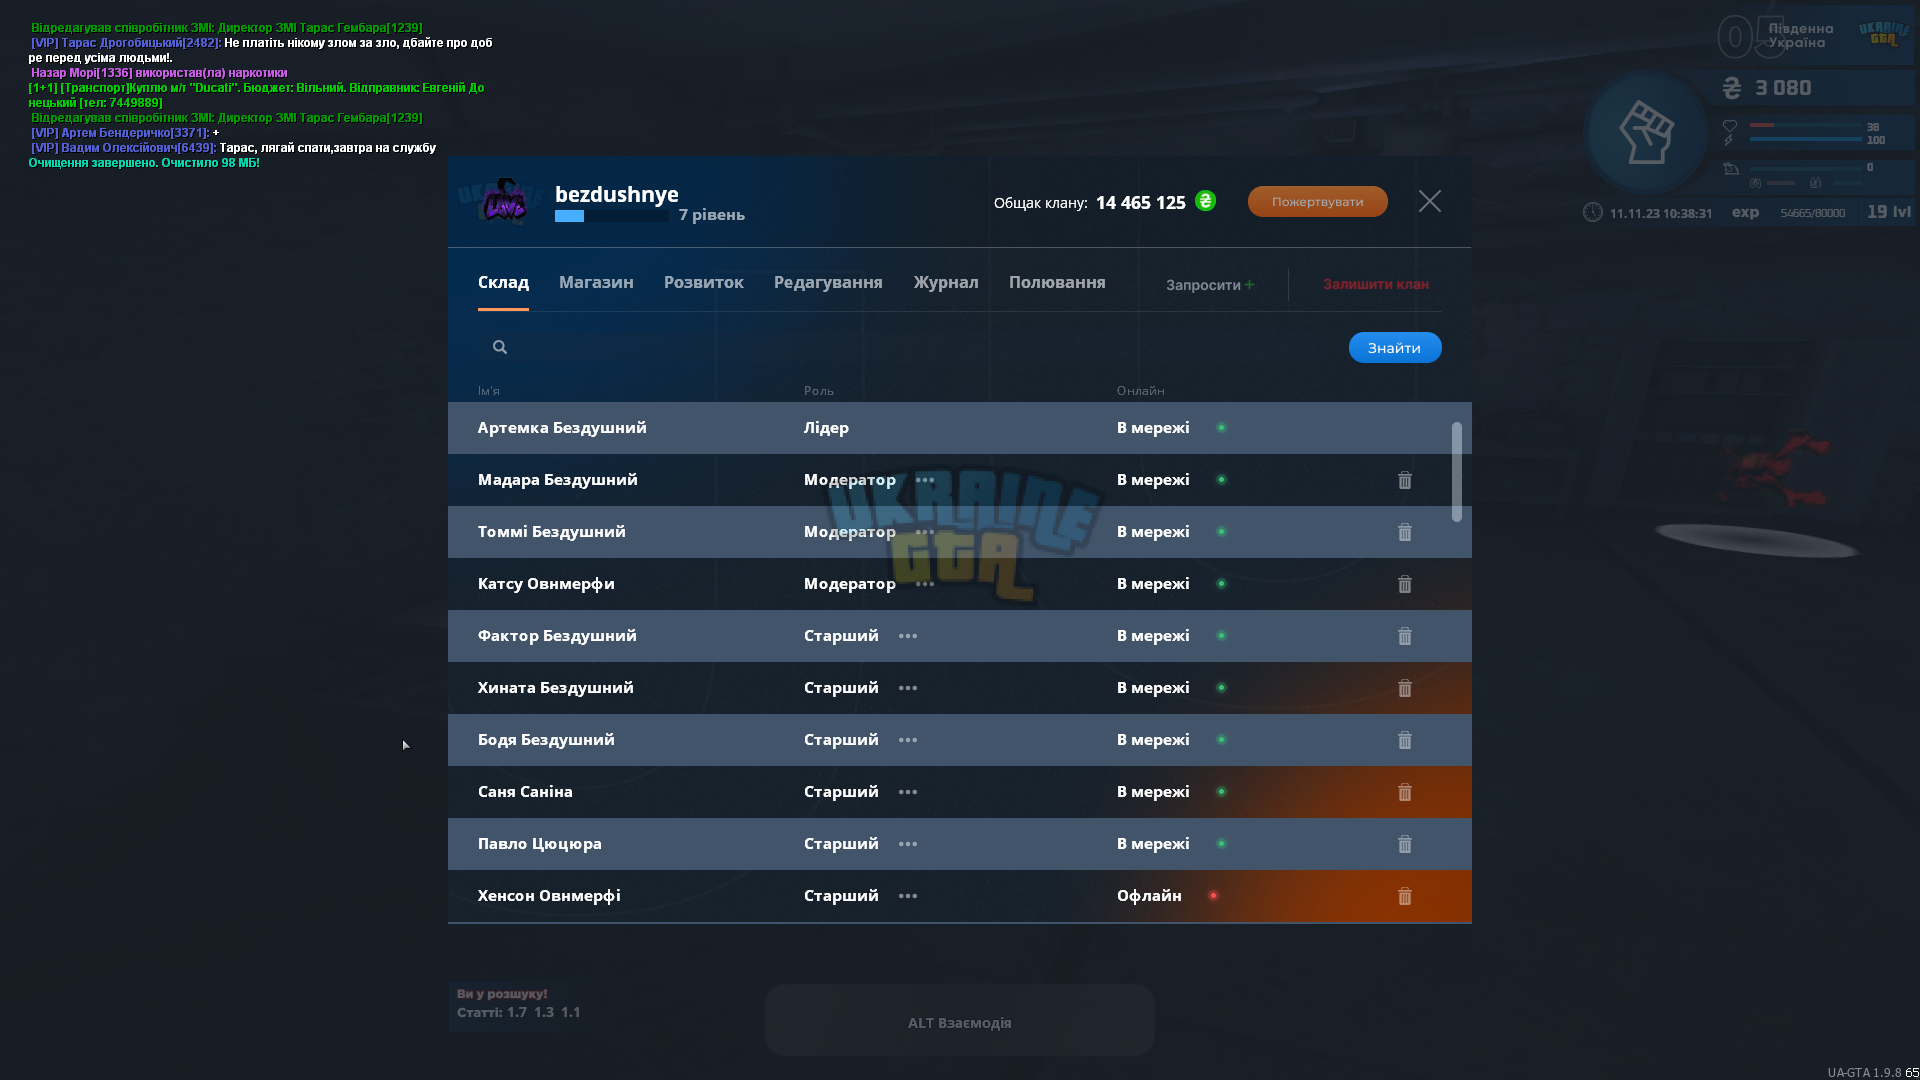Screen dimensions: 1920x1080
Task: Click the Ім'я column header
Action: pos(488,391)
